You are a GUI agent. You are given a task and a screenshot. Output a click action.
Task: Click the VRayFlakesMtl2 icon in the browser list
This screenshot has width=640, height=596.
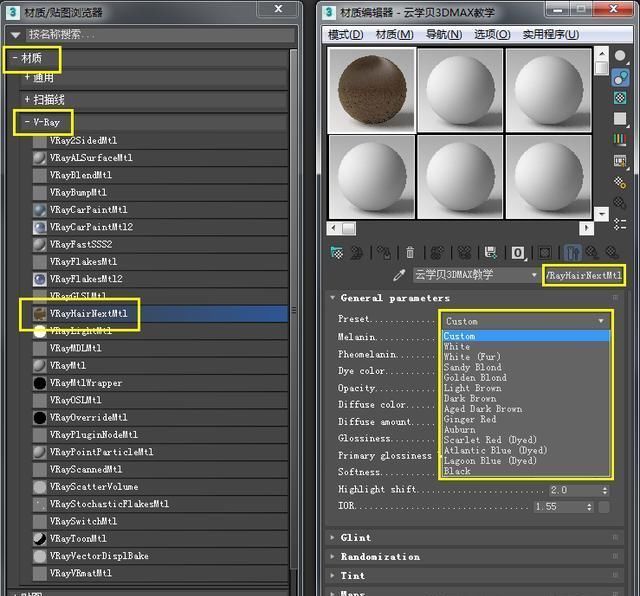click(40, 279)
